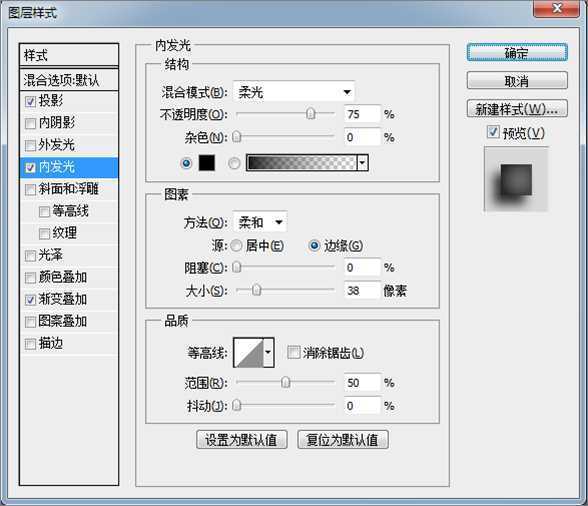Click the 阻塞 choke slider handle
Screen dimensions: 588x506
(237, 267)
